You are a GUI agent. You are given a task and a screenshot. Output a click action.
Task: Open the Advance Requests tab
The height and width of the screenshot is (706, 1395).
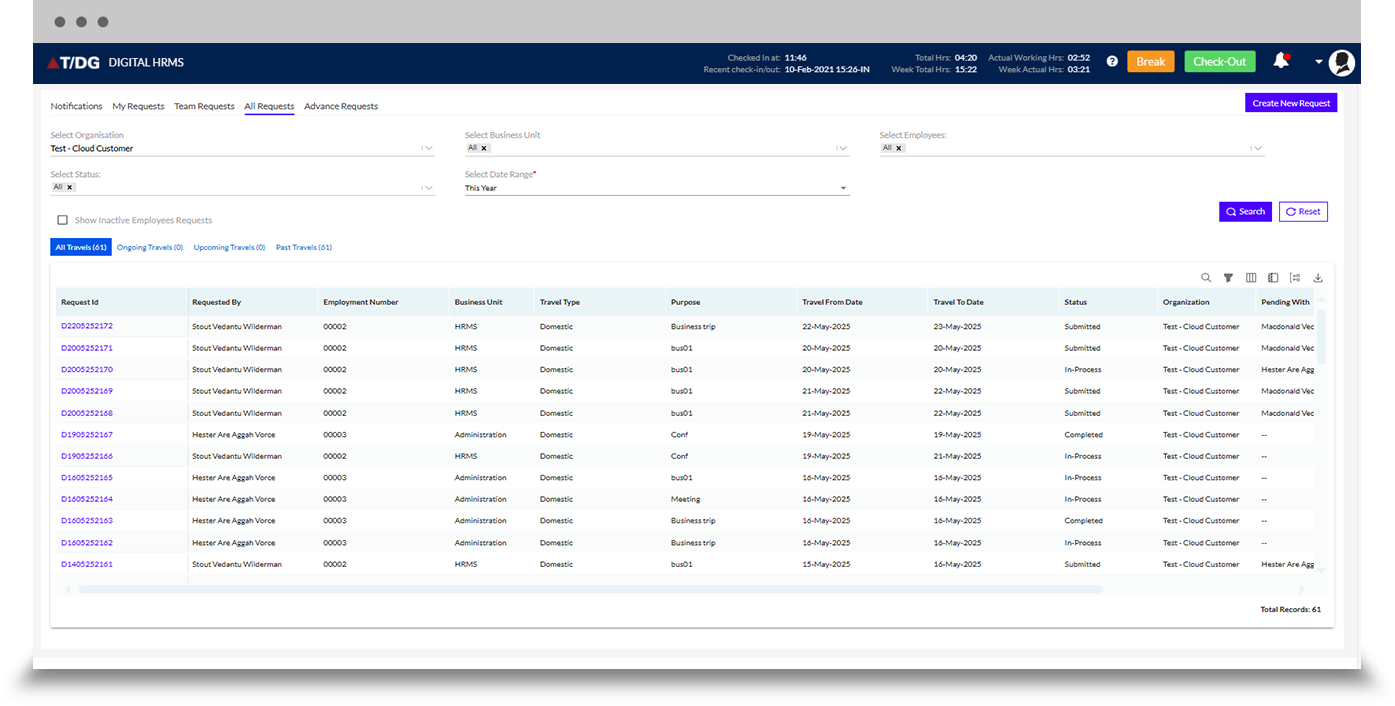(341, 106)
